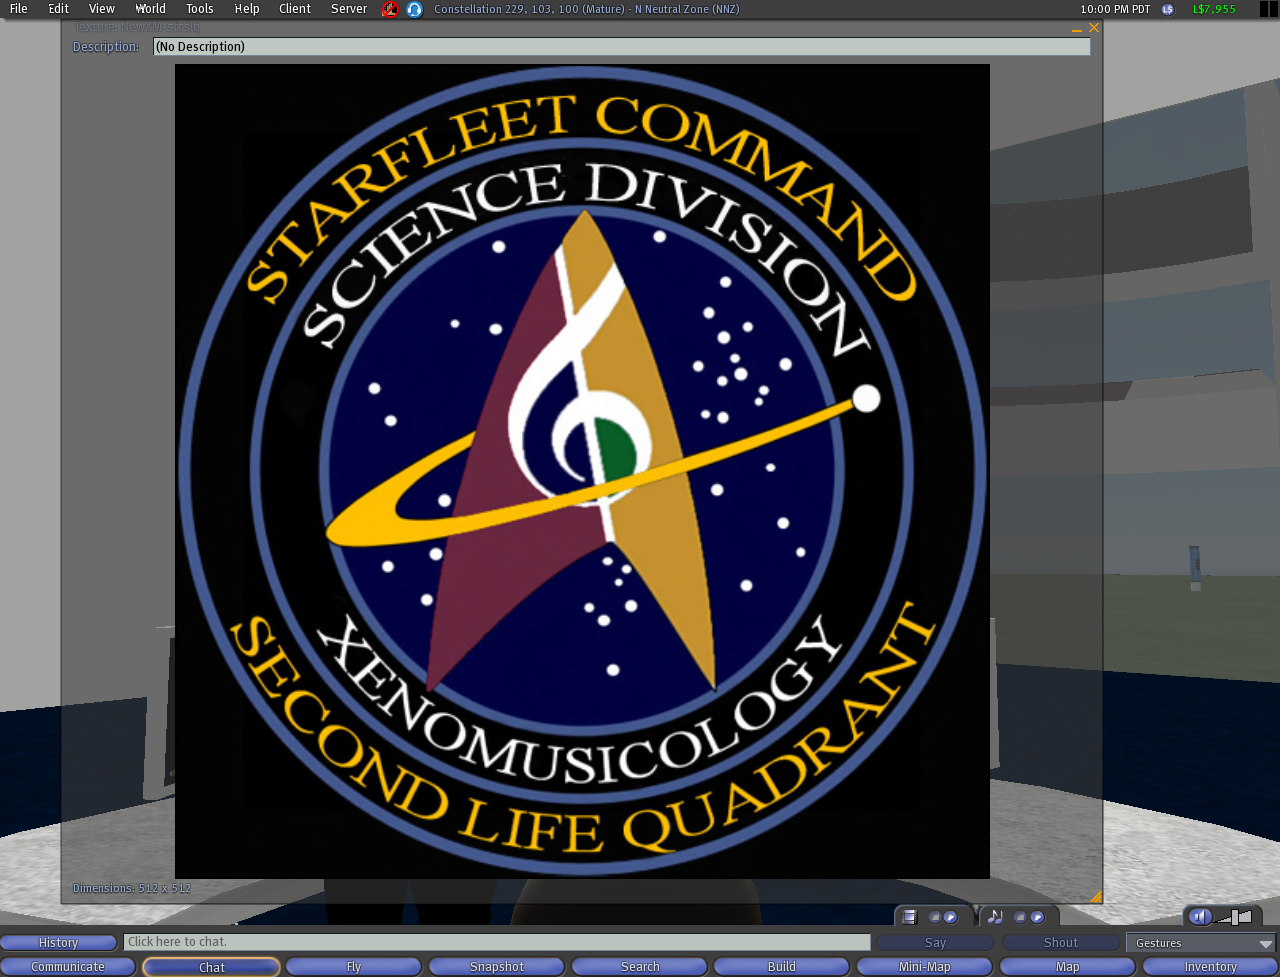This screenshot has height=977, width=1280.
Task: Click the Fly button
Action: (354, 967)
